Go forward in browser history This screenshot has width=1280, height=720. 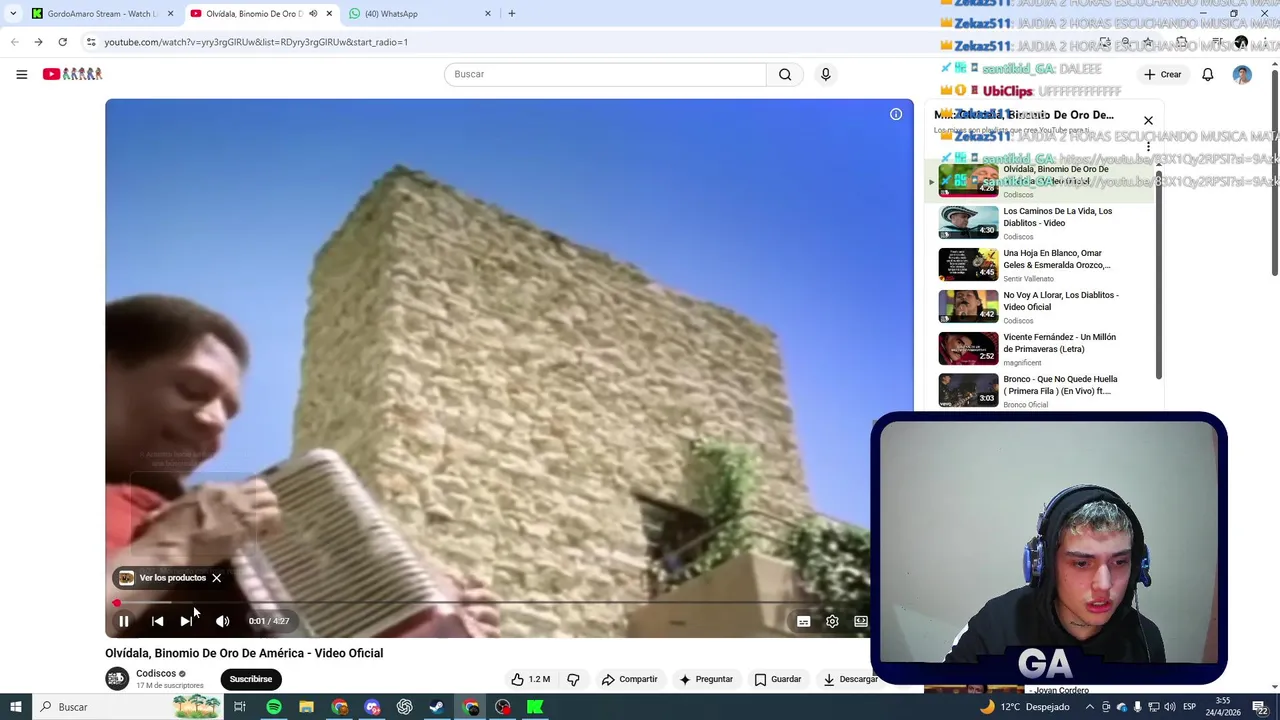(x=38, y=42)
